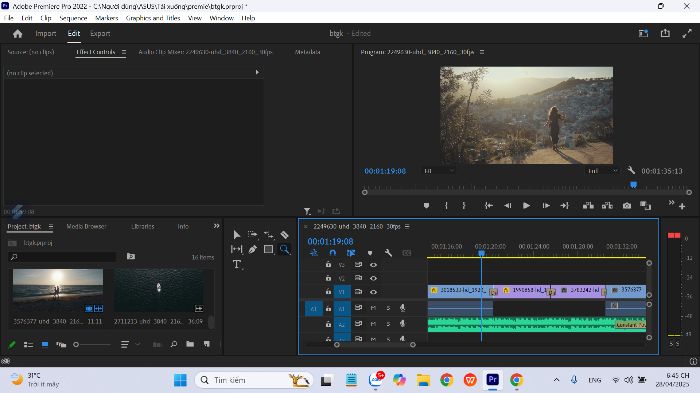
Task: Click Go to Out point
Action: [565, 205]
